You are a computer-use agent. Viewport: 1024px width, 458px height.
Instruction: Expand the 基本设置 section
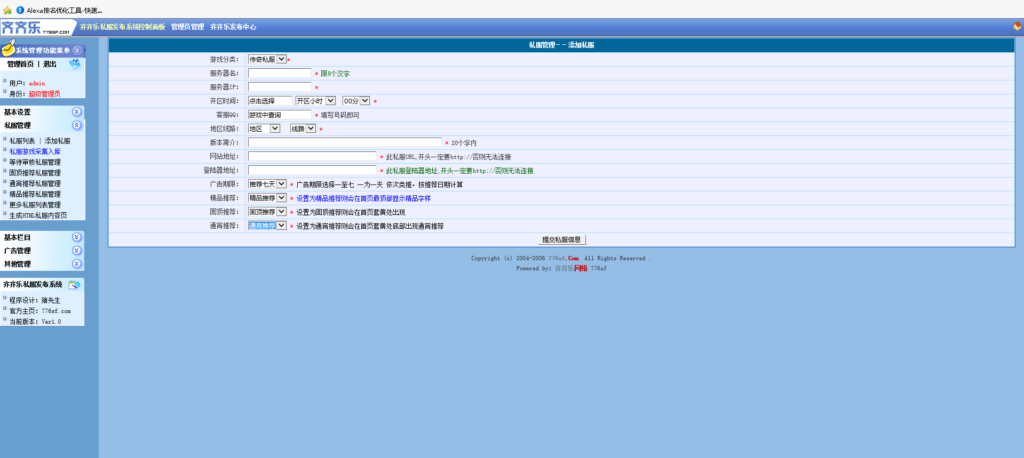click(77, 112)
